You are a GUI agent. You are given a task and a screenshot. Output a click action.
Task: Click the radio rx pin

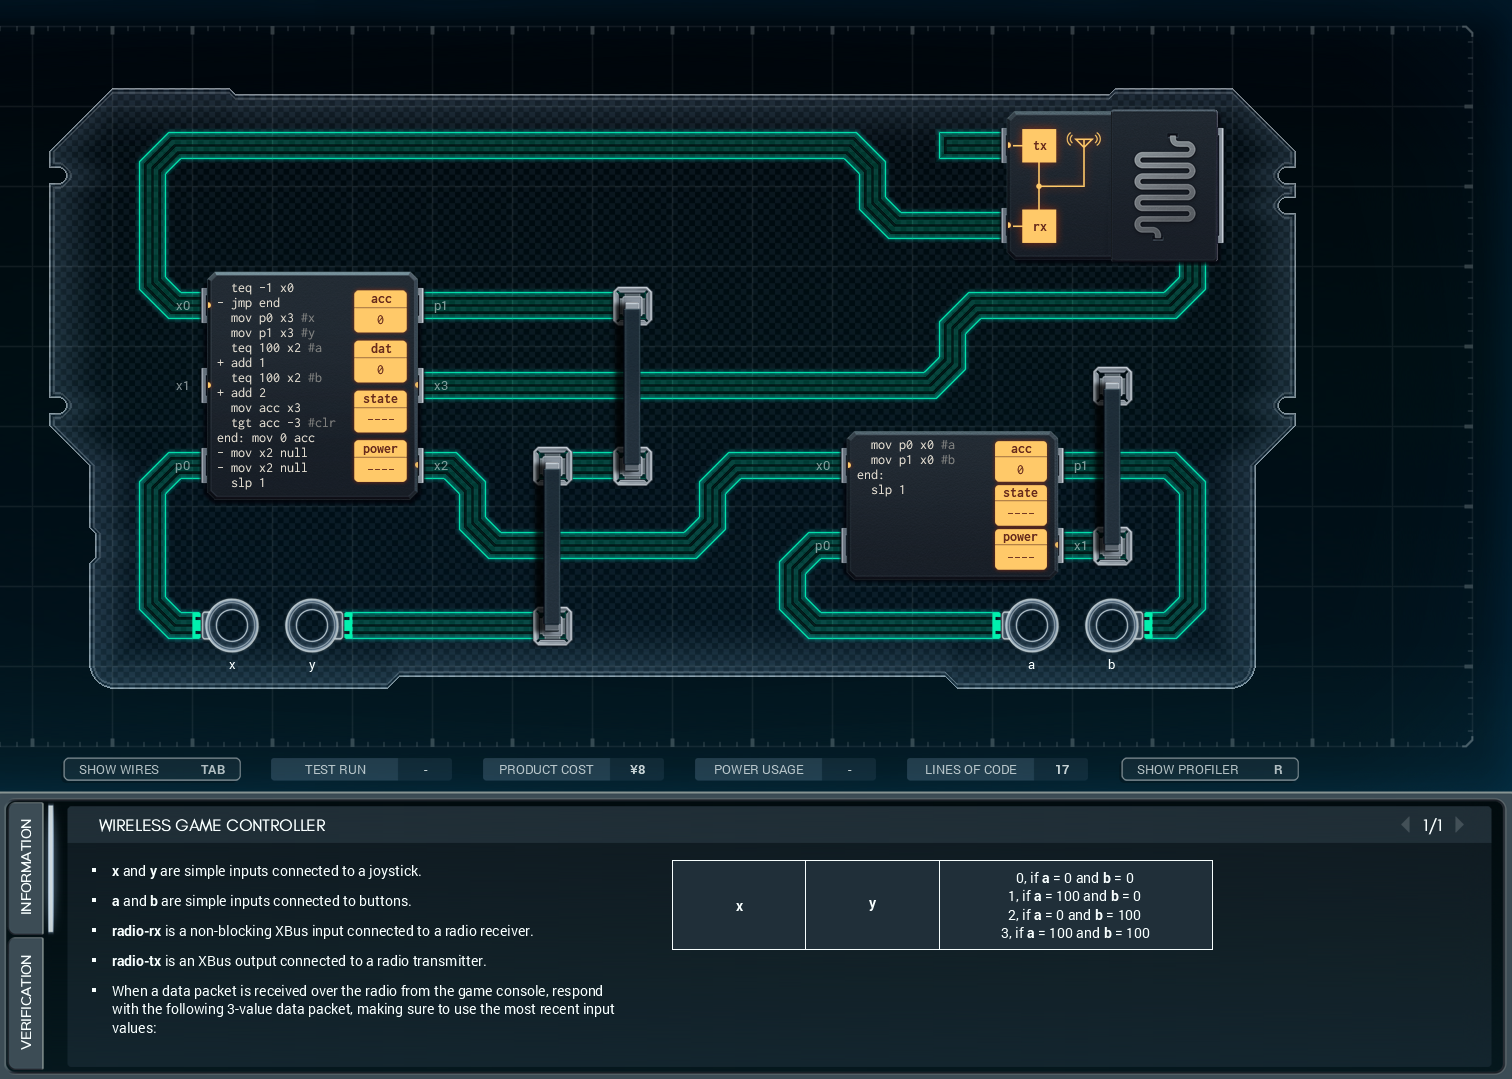coord(1039,227)
